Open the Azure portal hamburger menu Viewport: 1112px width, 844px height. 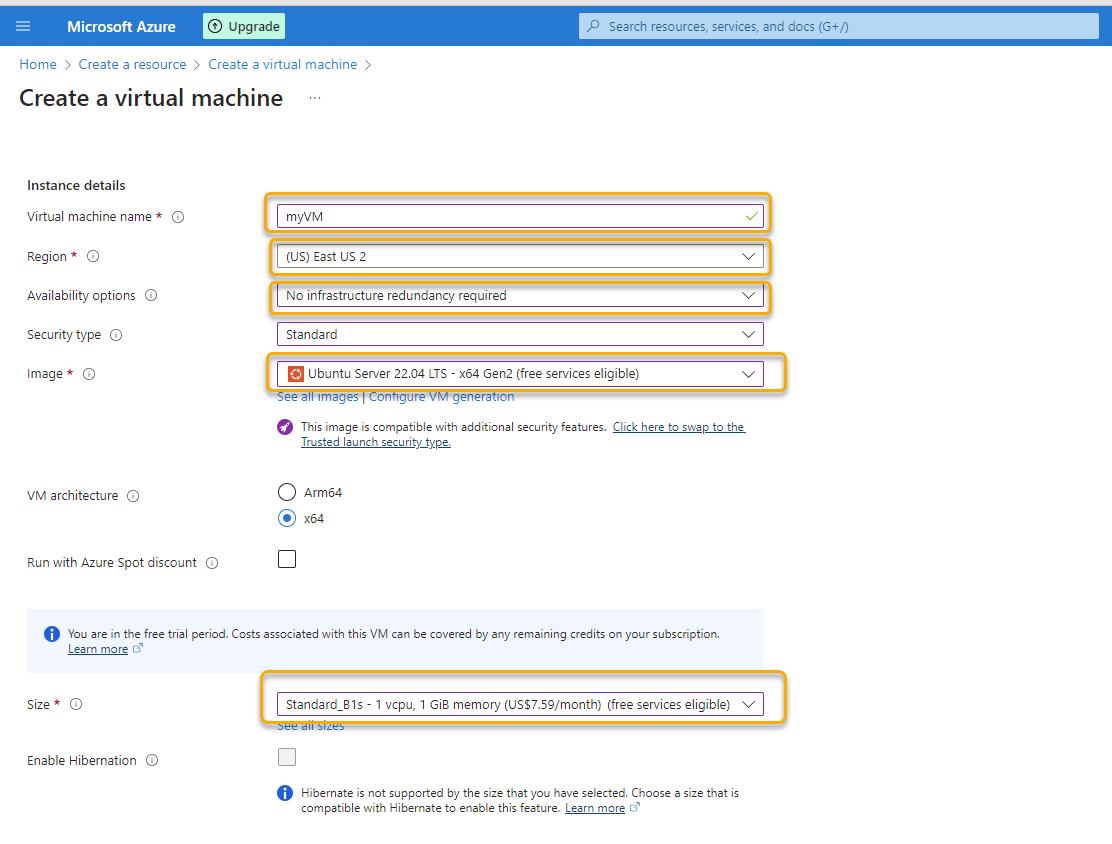[23, 25]
